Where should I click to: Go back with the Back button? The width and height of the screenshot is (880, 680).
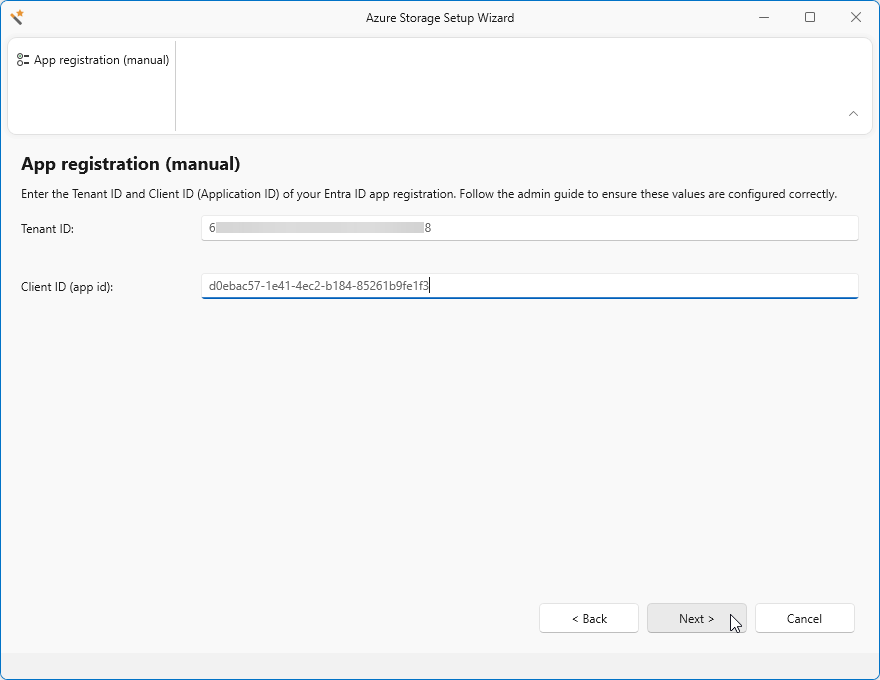coord(589,618)
